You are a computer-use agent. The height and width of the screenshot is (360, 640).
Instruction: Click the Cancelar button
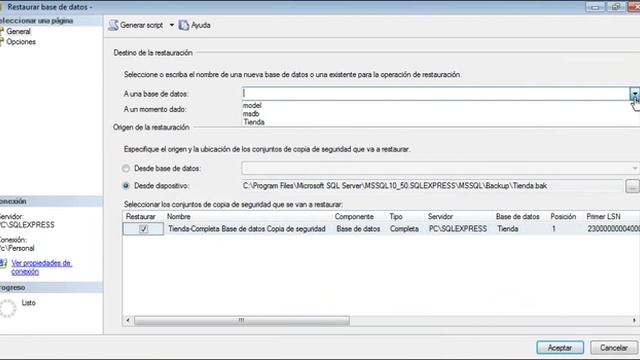point(613,348)
